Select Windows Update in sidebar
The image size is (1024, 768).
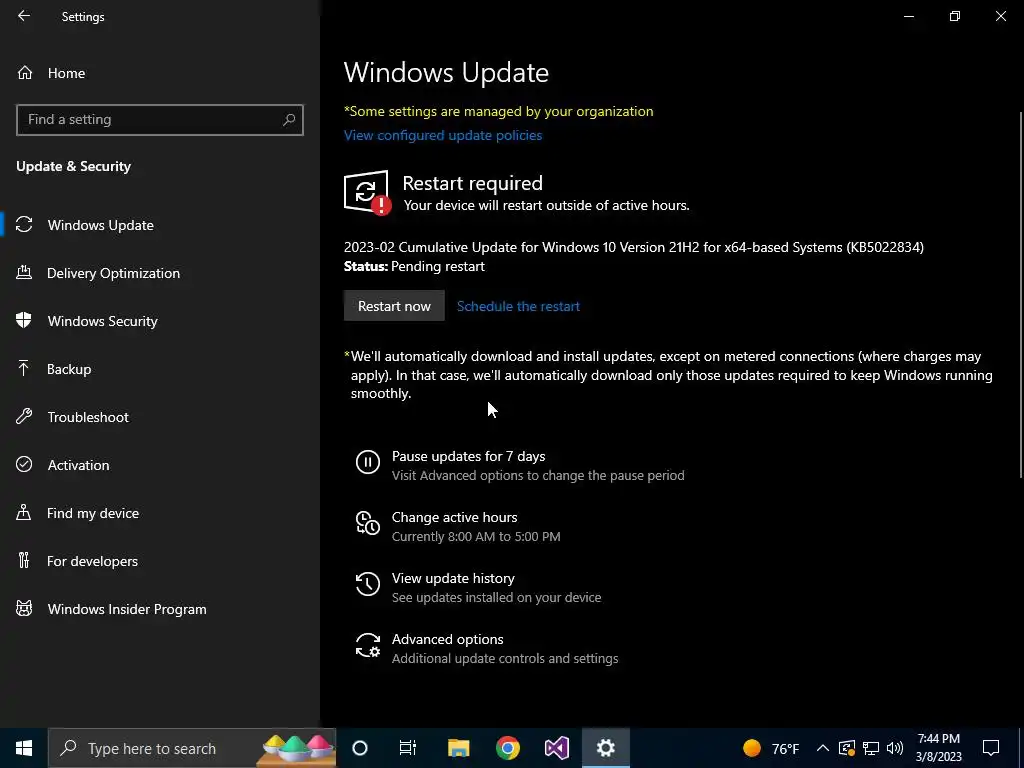point(101,225)
